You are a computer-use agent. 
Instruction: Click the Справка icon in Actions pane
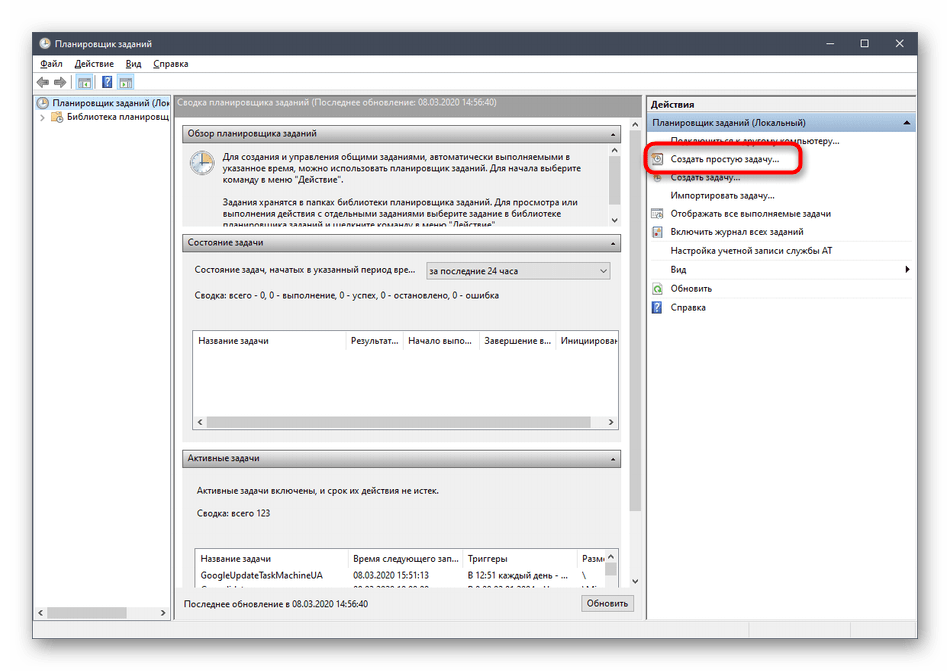click(657, 308)
